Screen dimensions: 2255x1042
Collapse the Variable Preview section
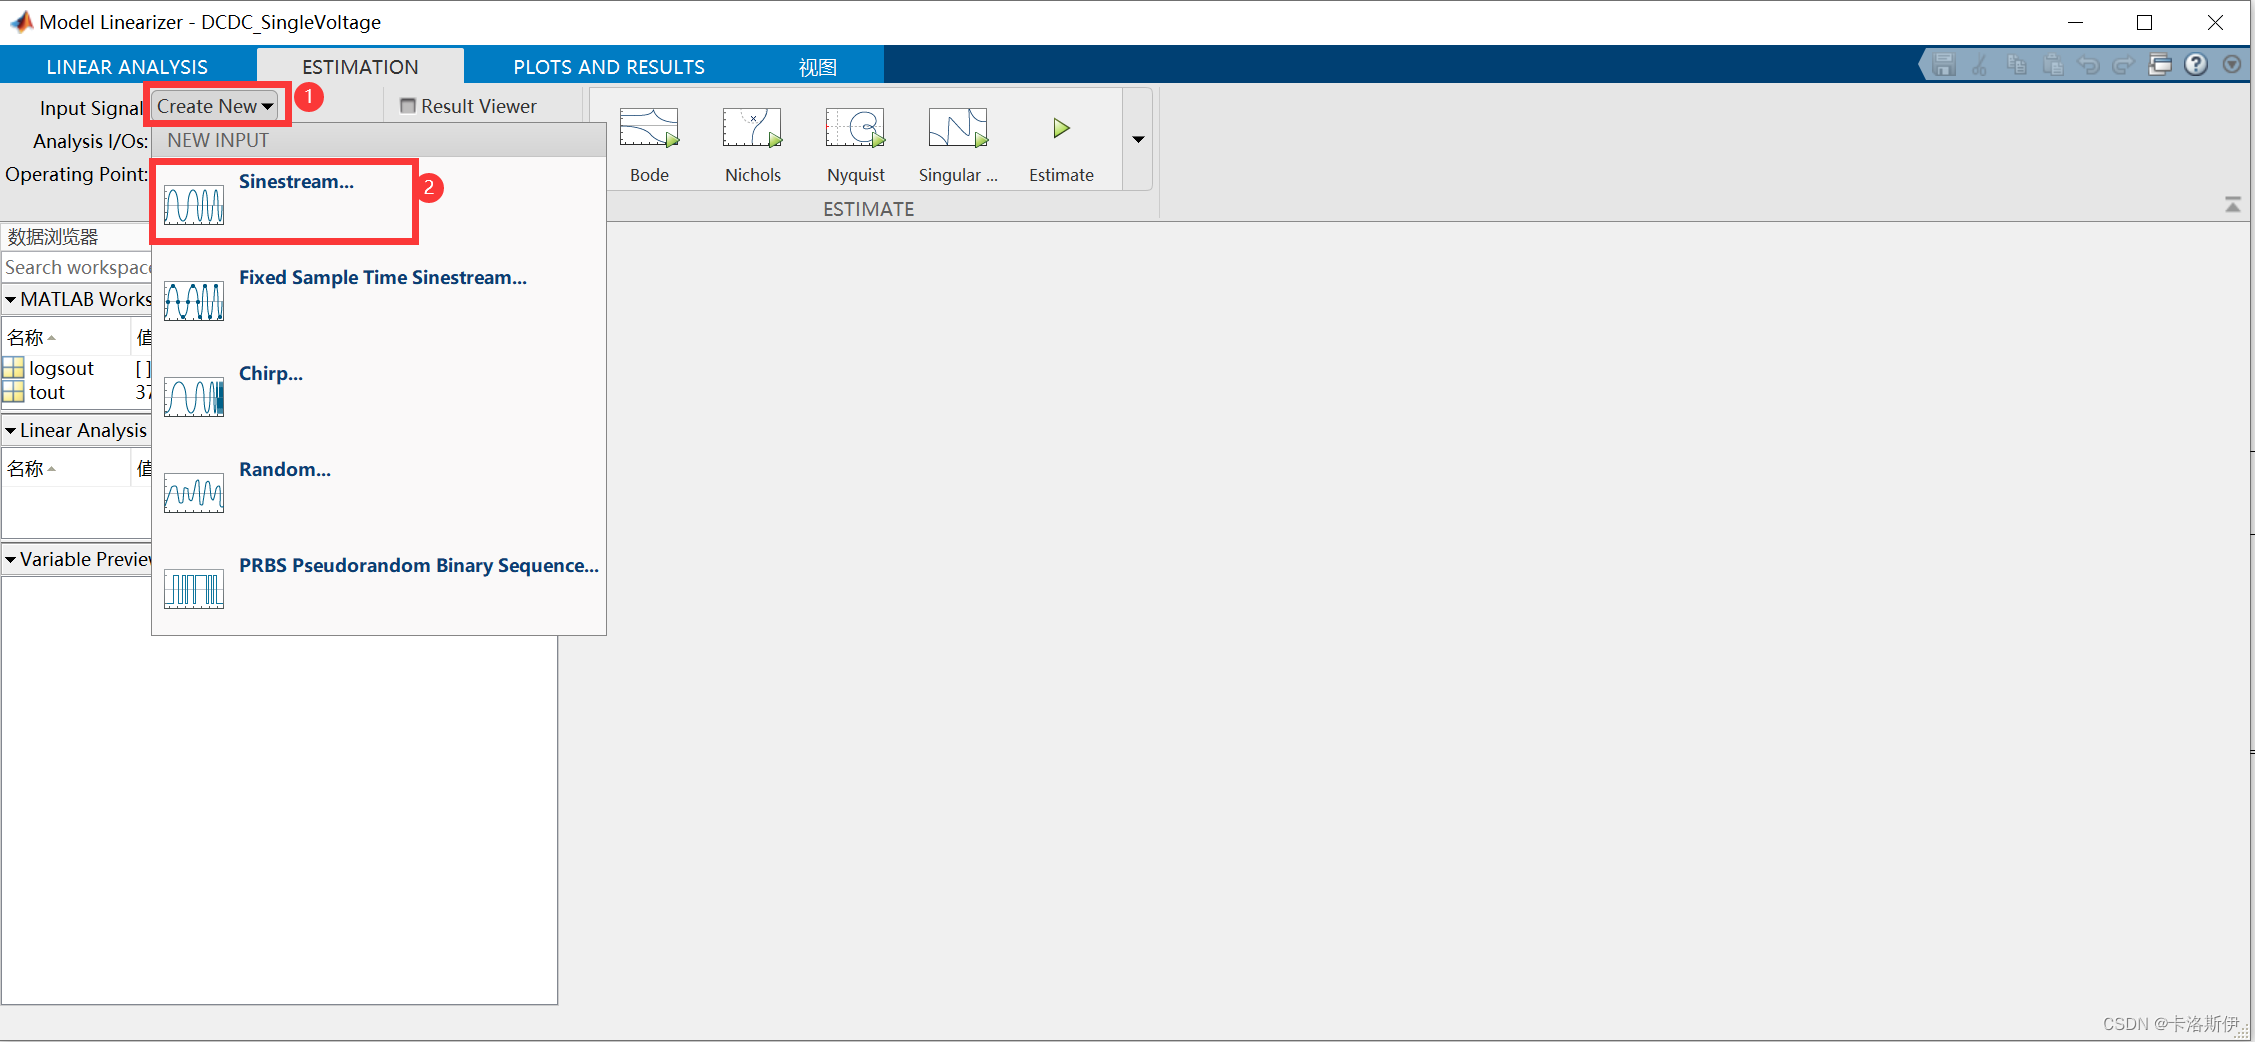[10, 560]
